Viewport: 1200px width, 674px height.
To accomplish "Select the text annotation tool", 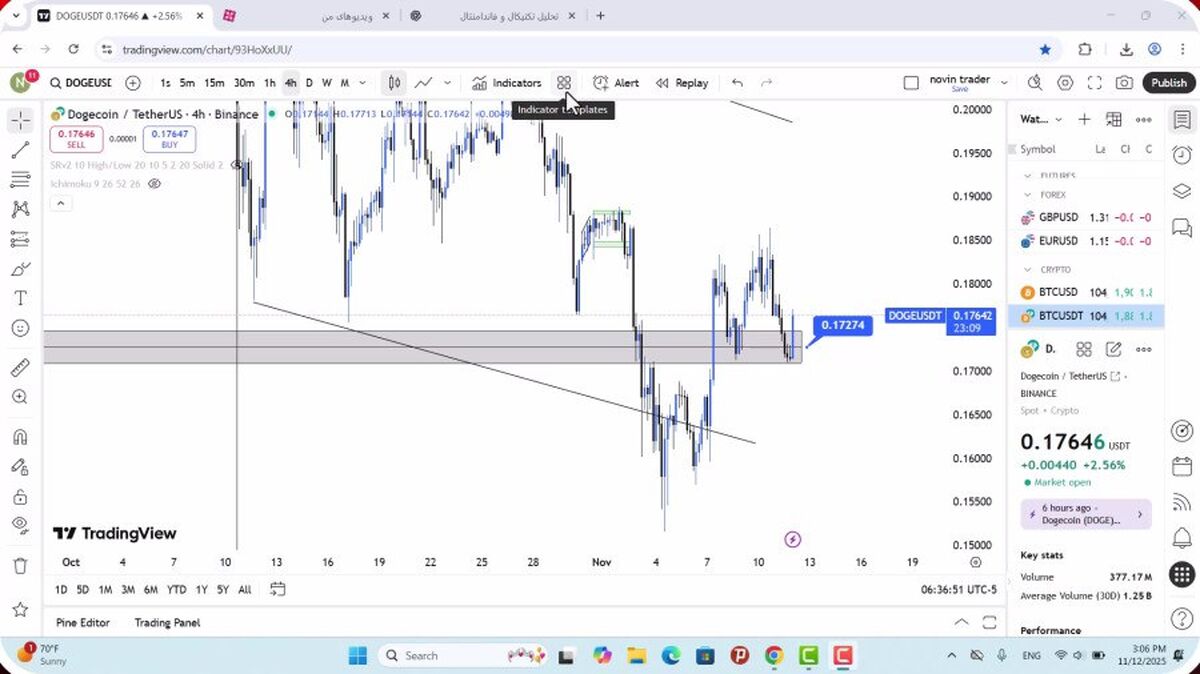I will pos(20,298).
